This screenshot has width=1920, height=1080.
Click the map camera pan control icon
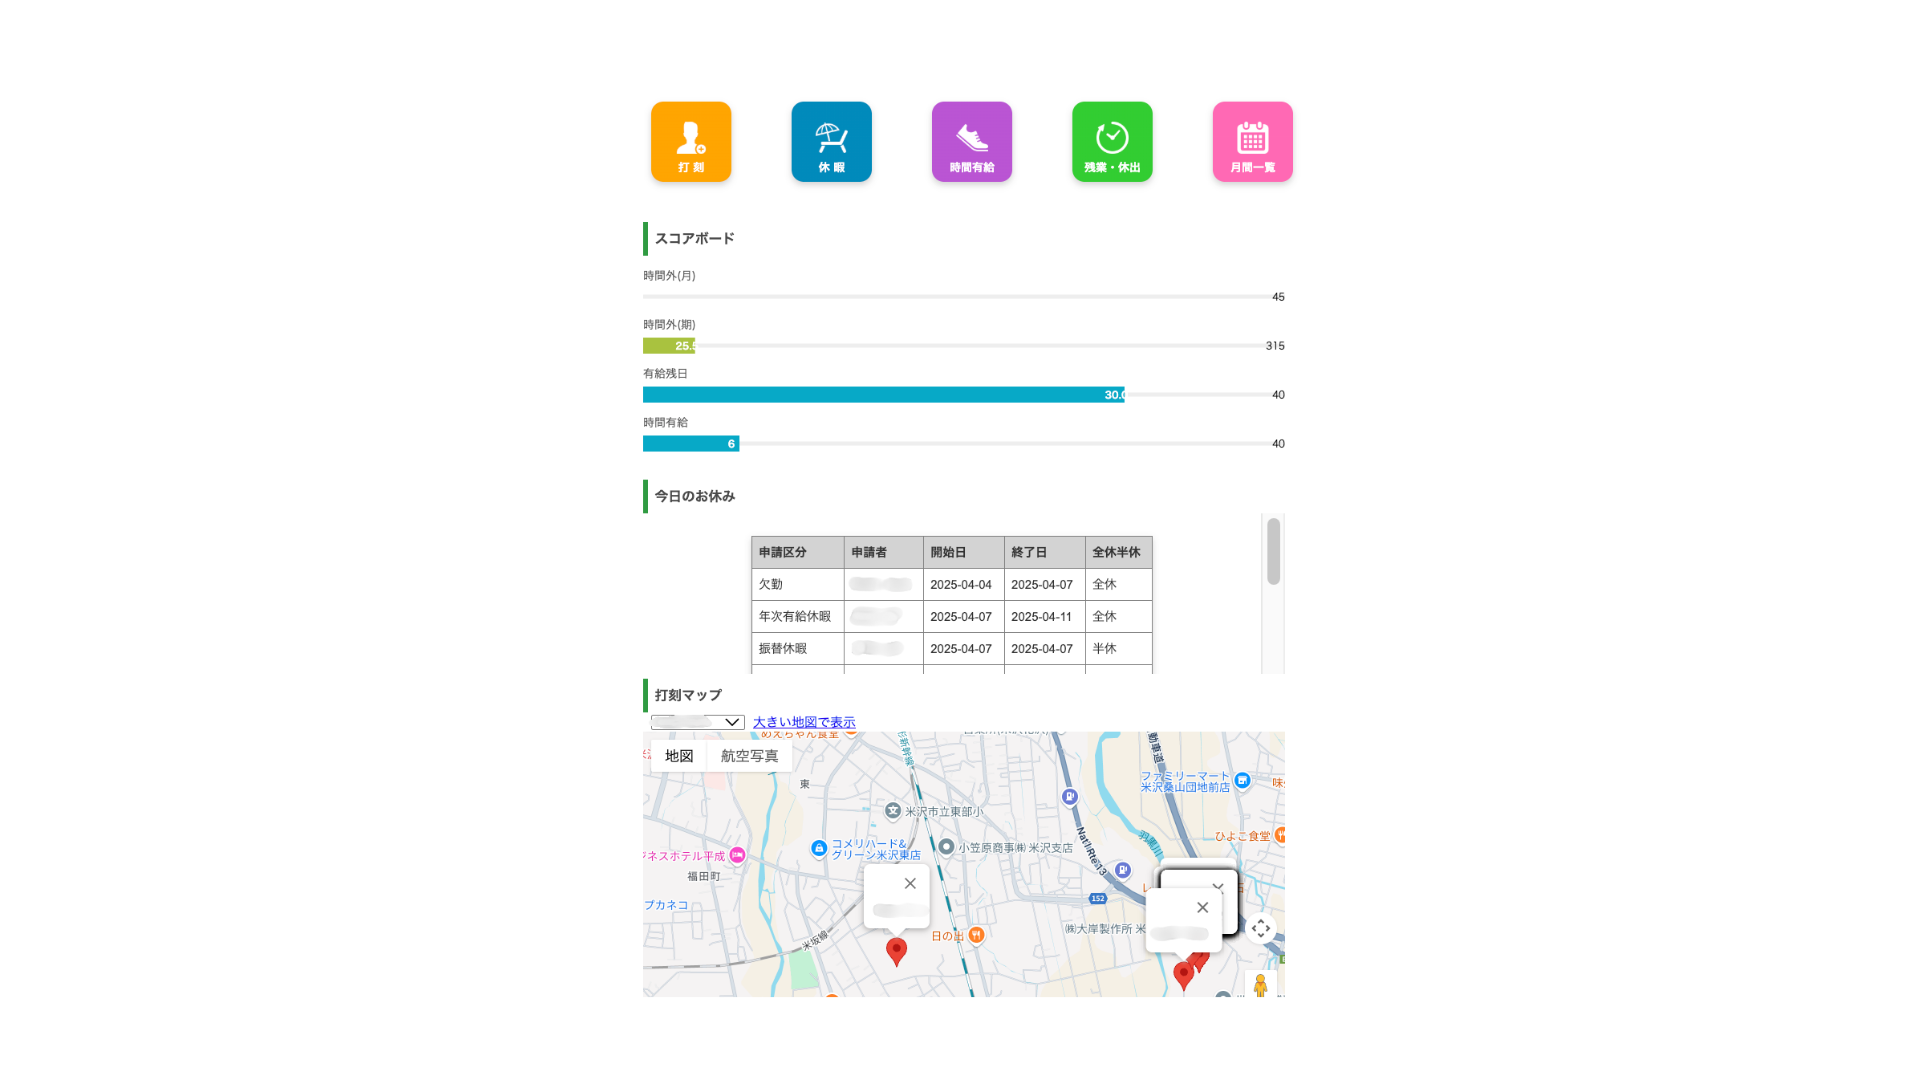pyautogui.click(x=1260, y=928)
